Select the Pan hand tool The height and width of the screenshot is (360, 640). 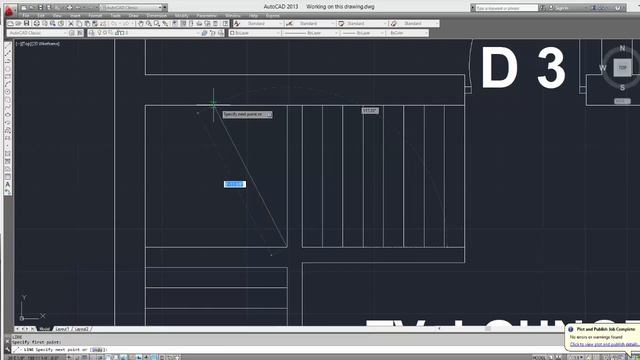pos(141,24)
